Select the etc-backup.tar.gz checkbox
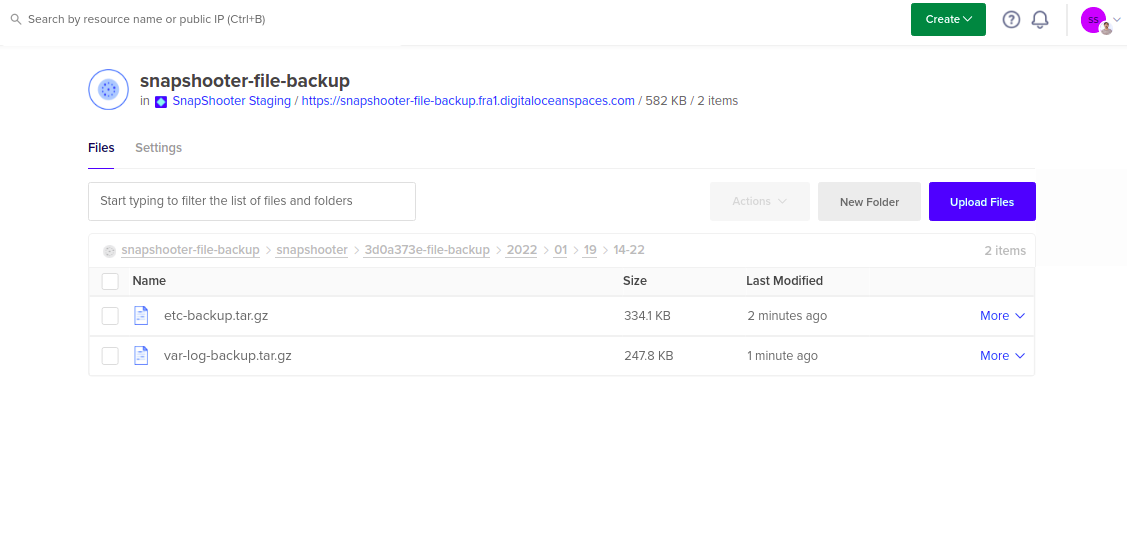Screen dimensions: 1127x536 (110, 316)
